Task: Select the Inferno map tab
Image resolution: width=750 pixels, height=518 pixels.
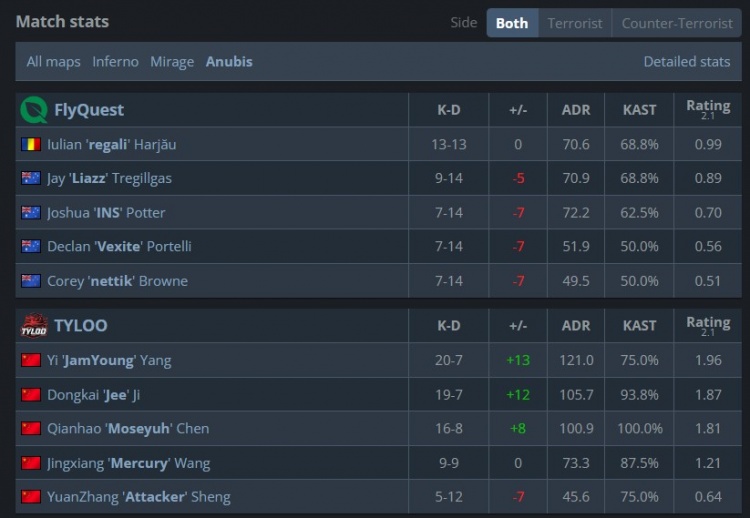Action: 115,62
